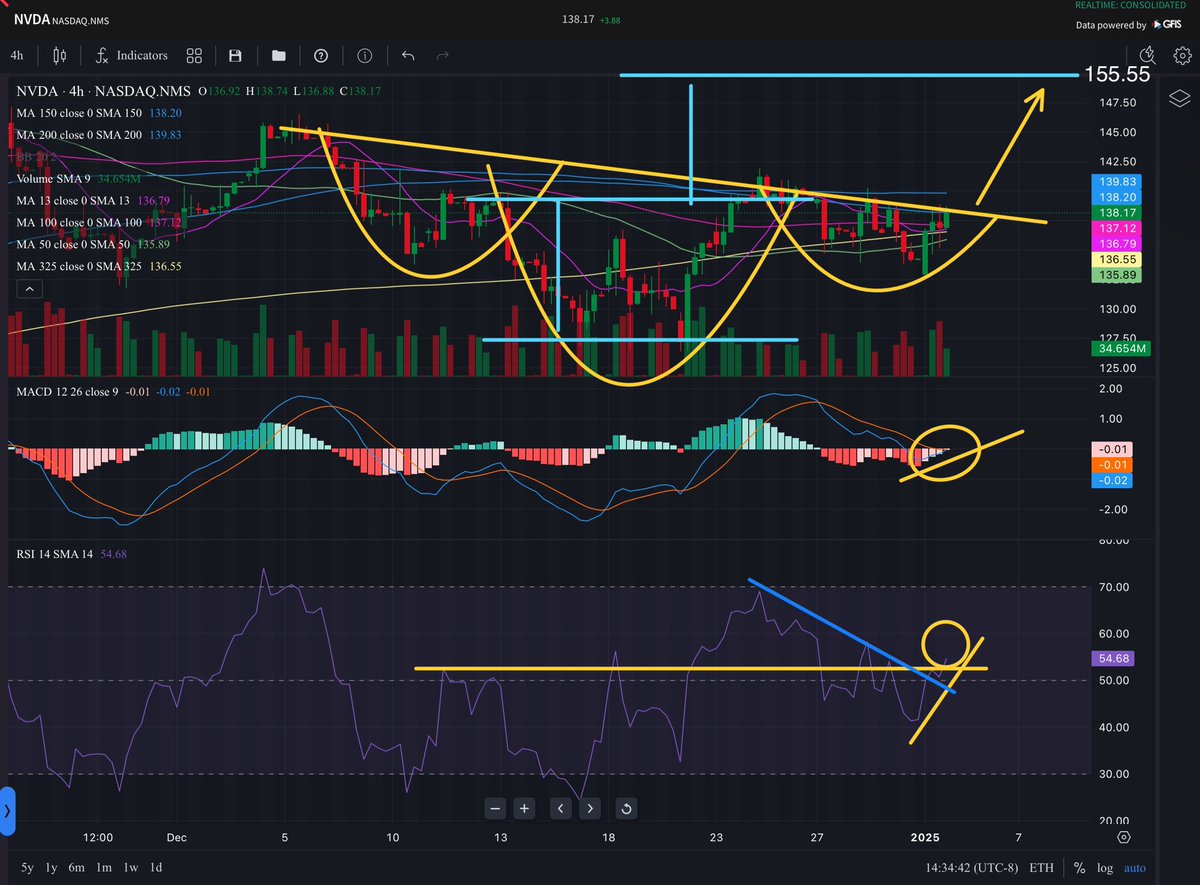The height and width of the screenshot is (885, 1200).
Task: Reset chart view with circular arrow
Action: pyautogui.click(x=626, y=808)
